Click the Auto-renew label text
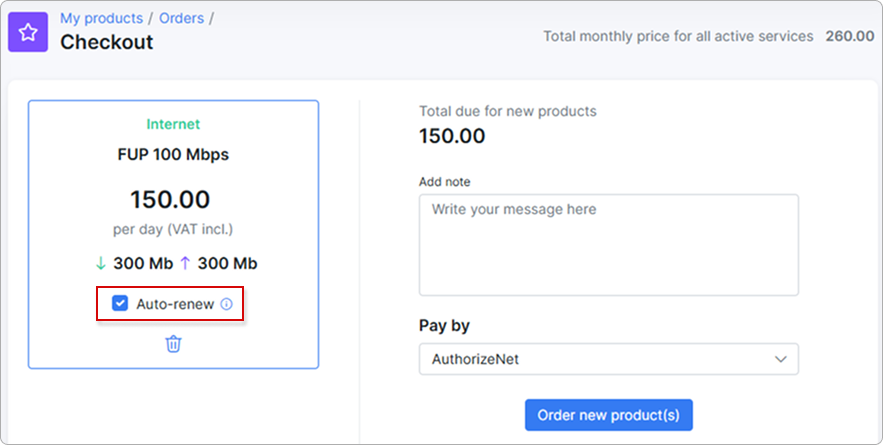This screenshot has height=445, width=883. [175, 304]
